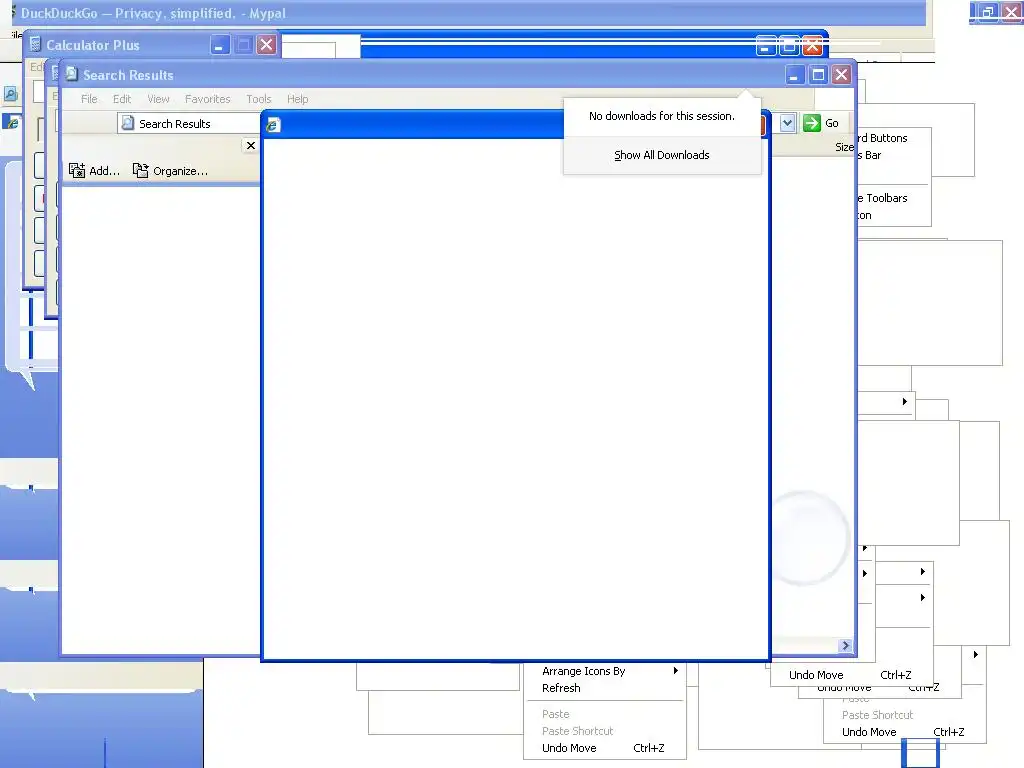Expand the Arrange Icons By submenu
The width and height of the screenshot is (1024, 768).
pyautogui.click(x=605, y=671)
